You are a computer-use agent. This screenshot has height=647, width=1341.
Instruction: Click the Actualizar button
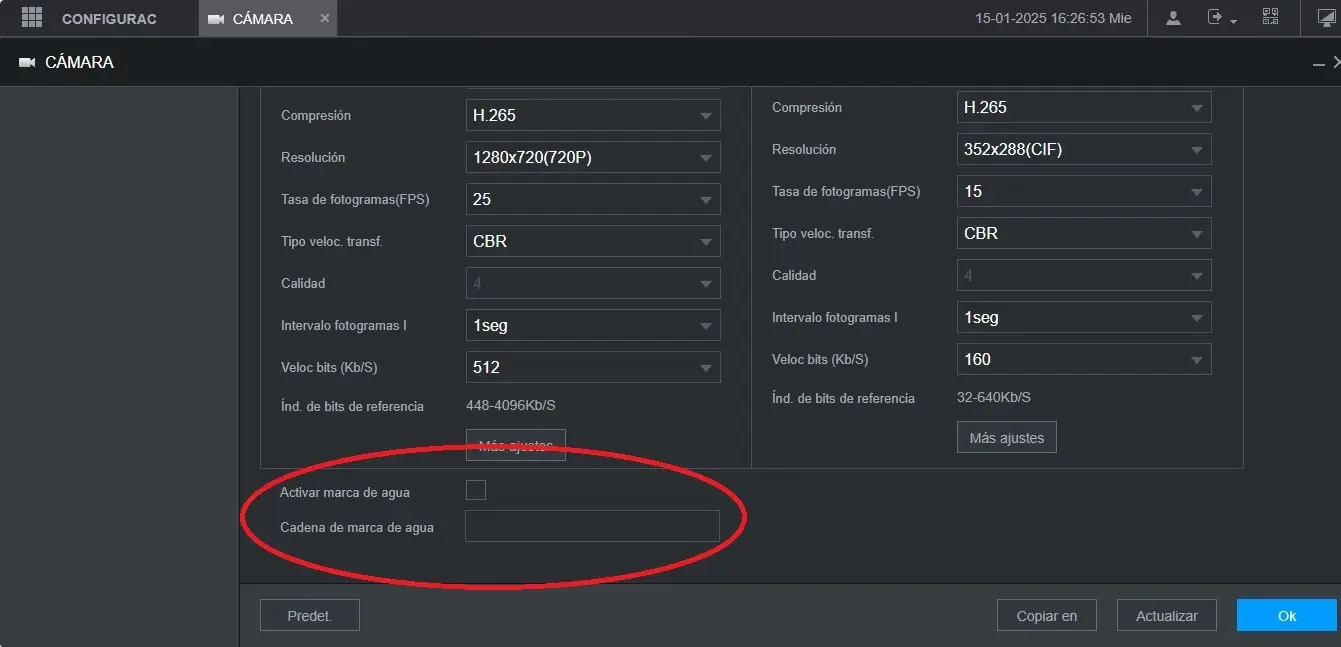point(1167,616)
